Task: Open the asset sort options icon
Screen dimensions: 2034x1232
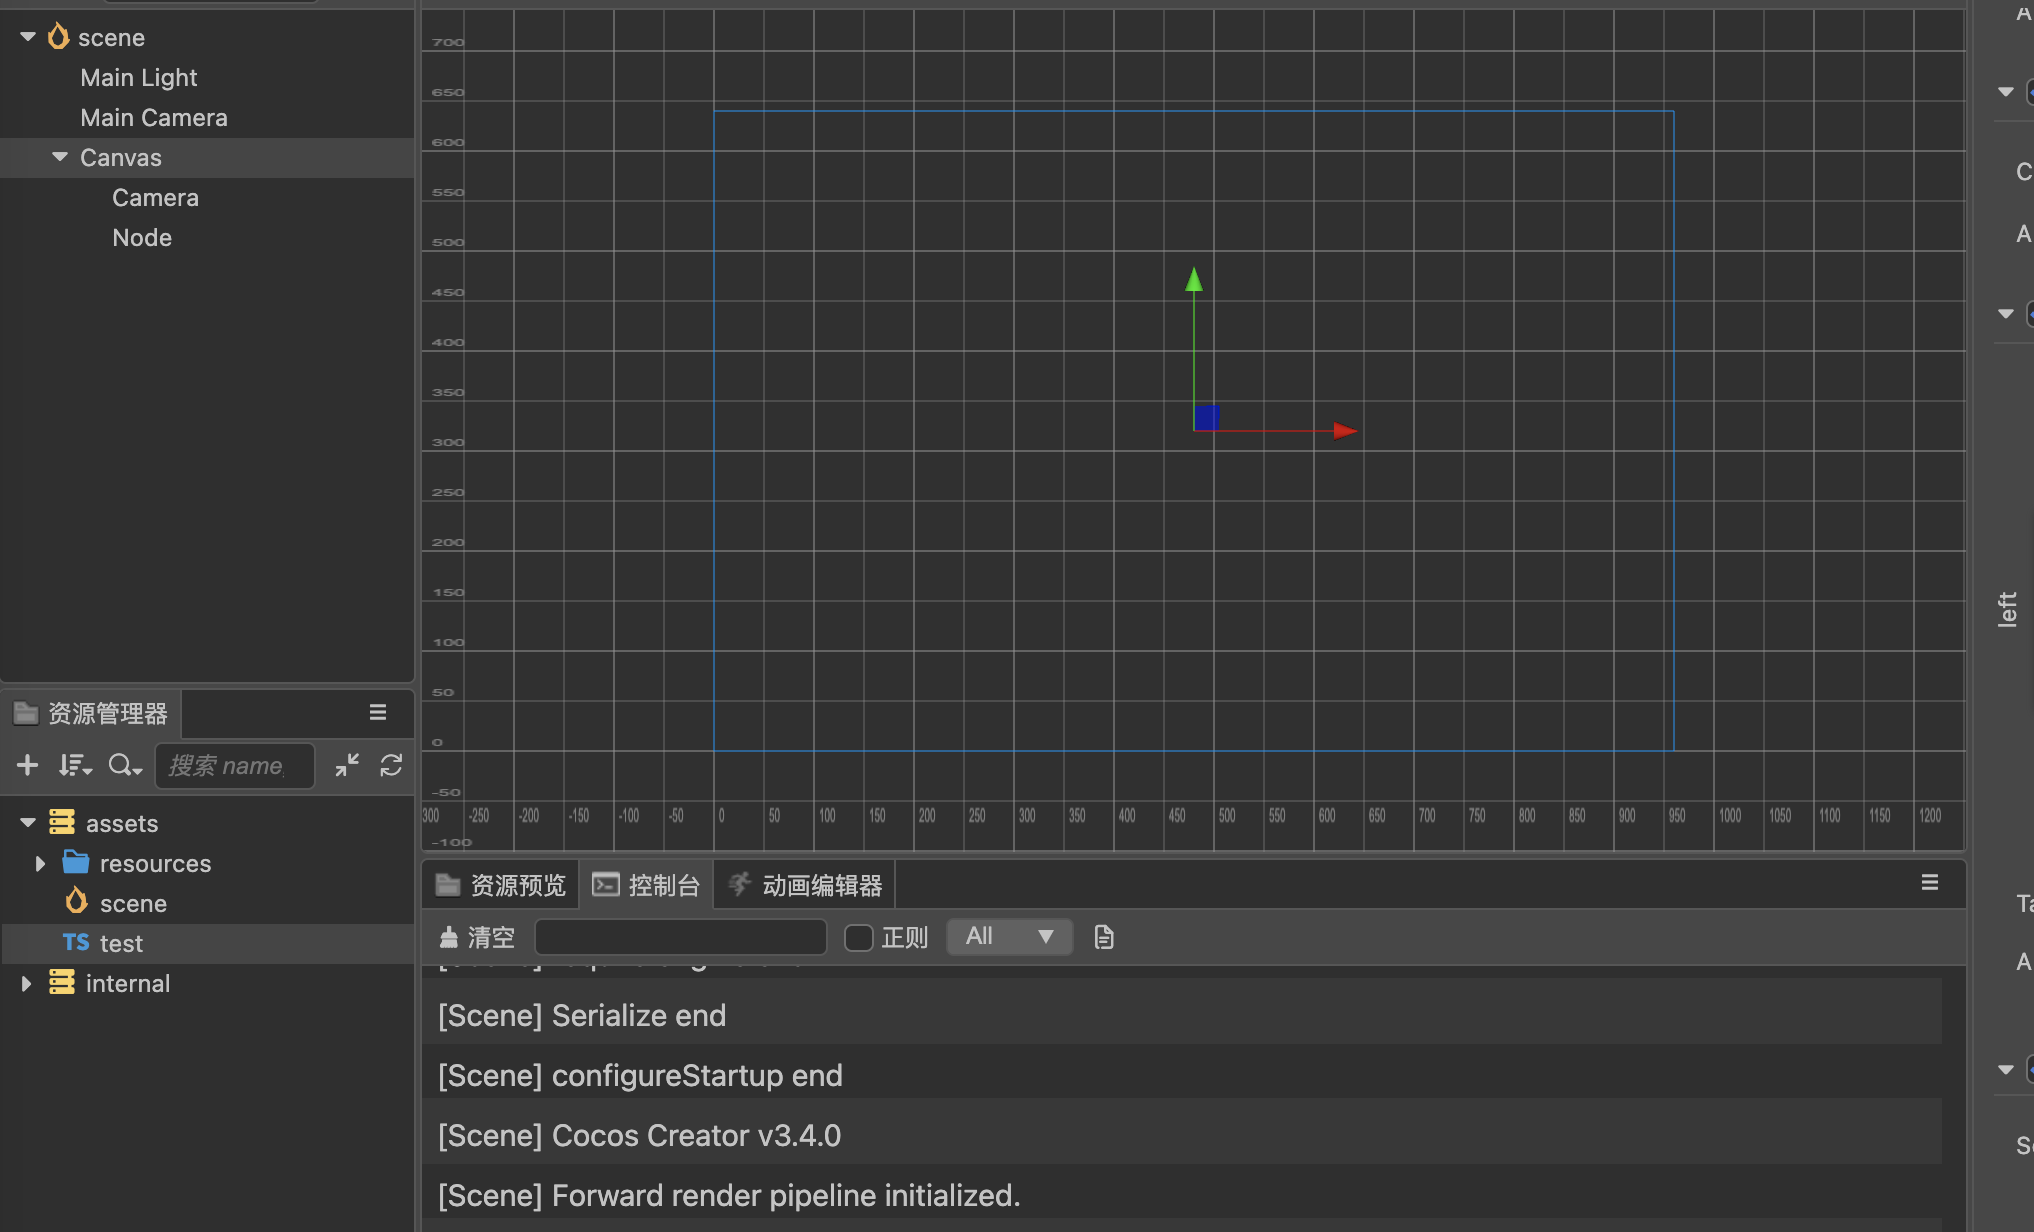Action: (x=74, y=765)
